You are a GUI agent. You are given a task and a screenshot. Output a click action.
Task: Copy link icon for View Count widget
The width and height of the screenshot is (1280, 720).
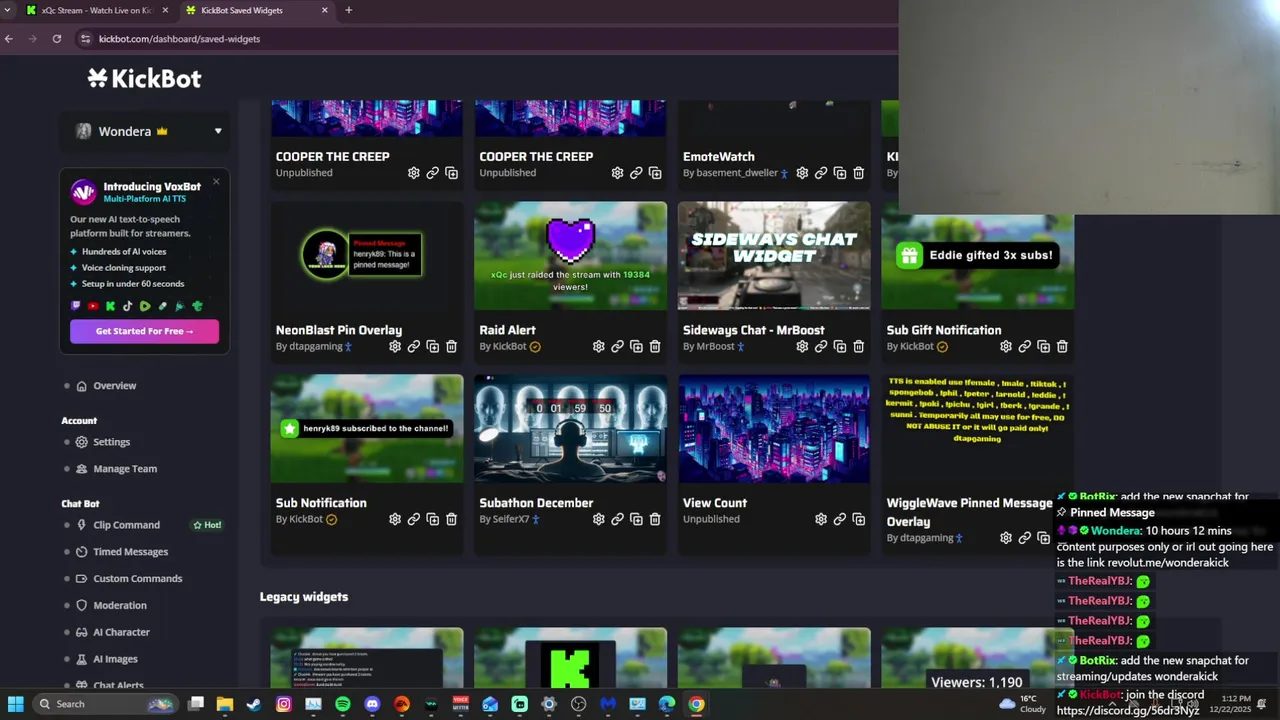[x=840, y=519]
